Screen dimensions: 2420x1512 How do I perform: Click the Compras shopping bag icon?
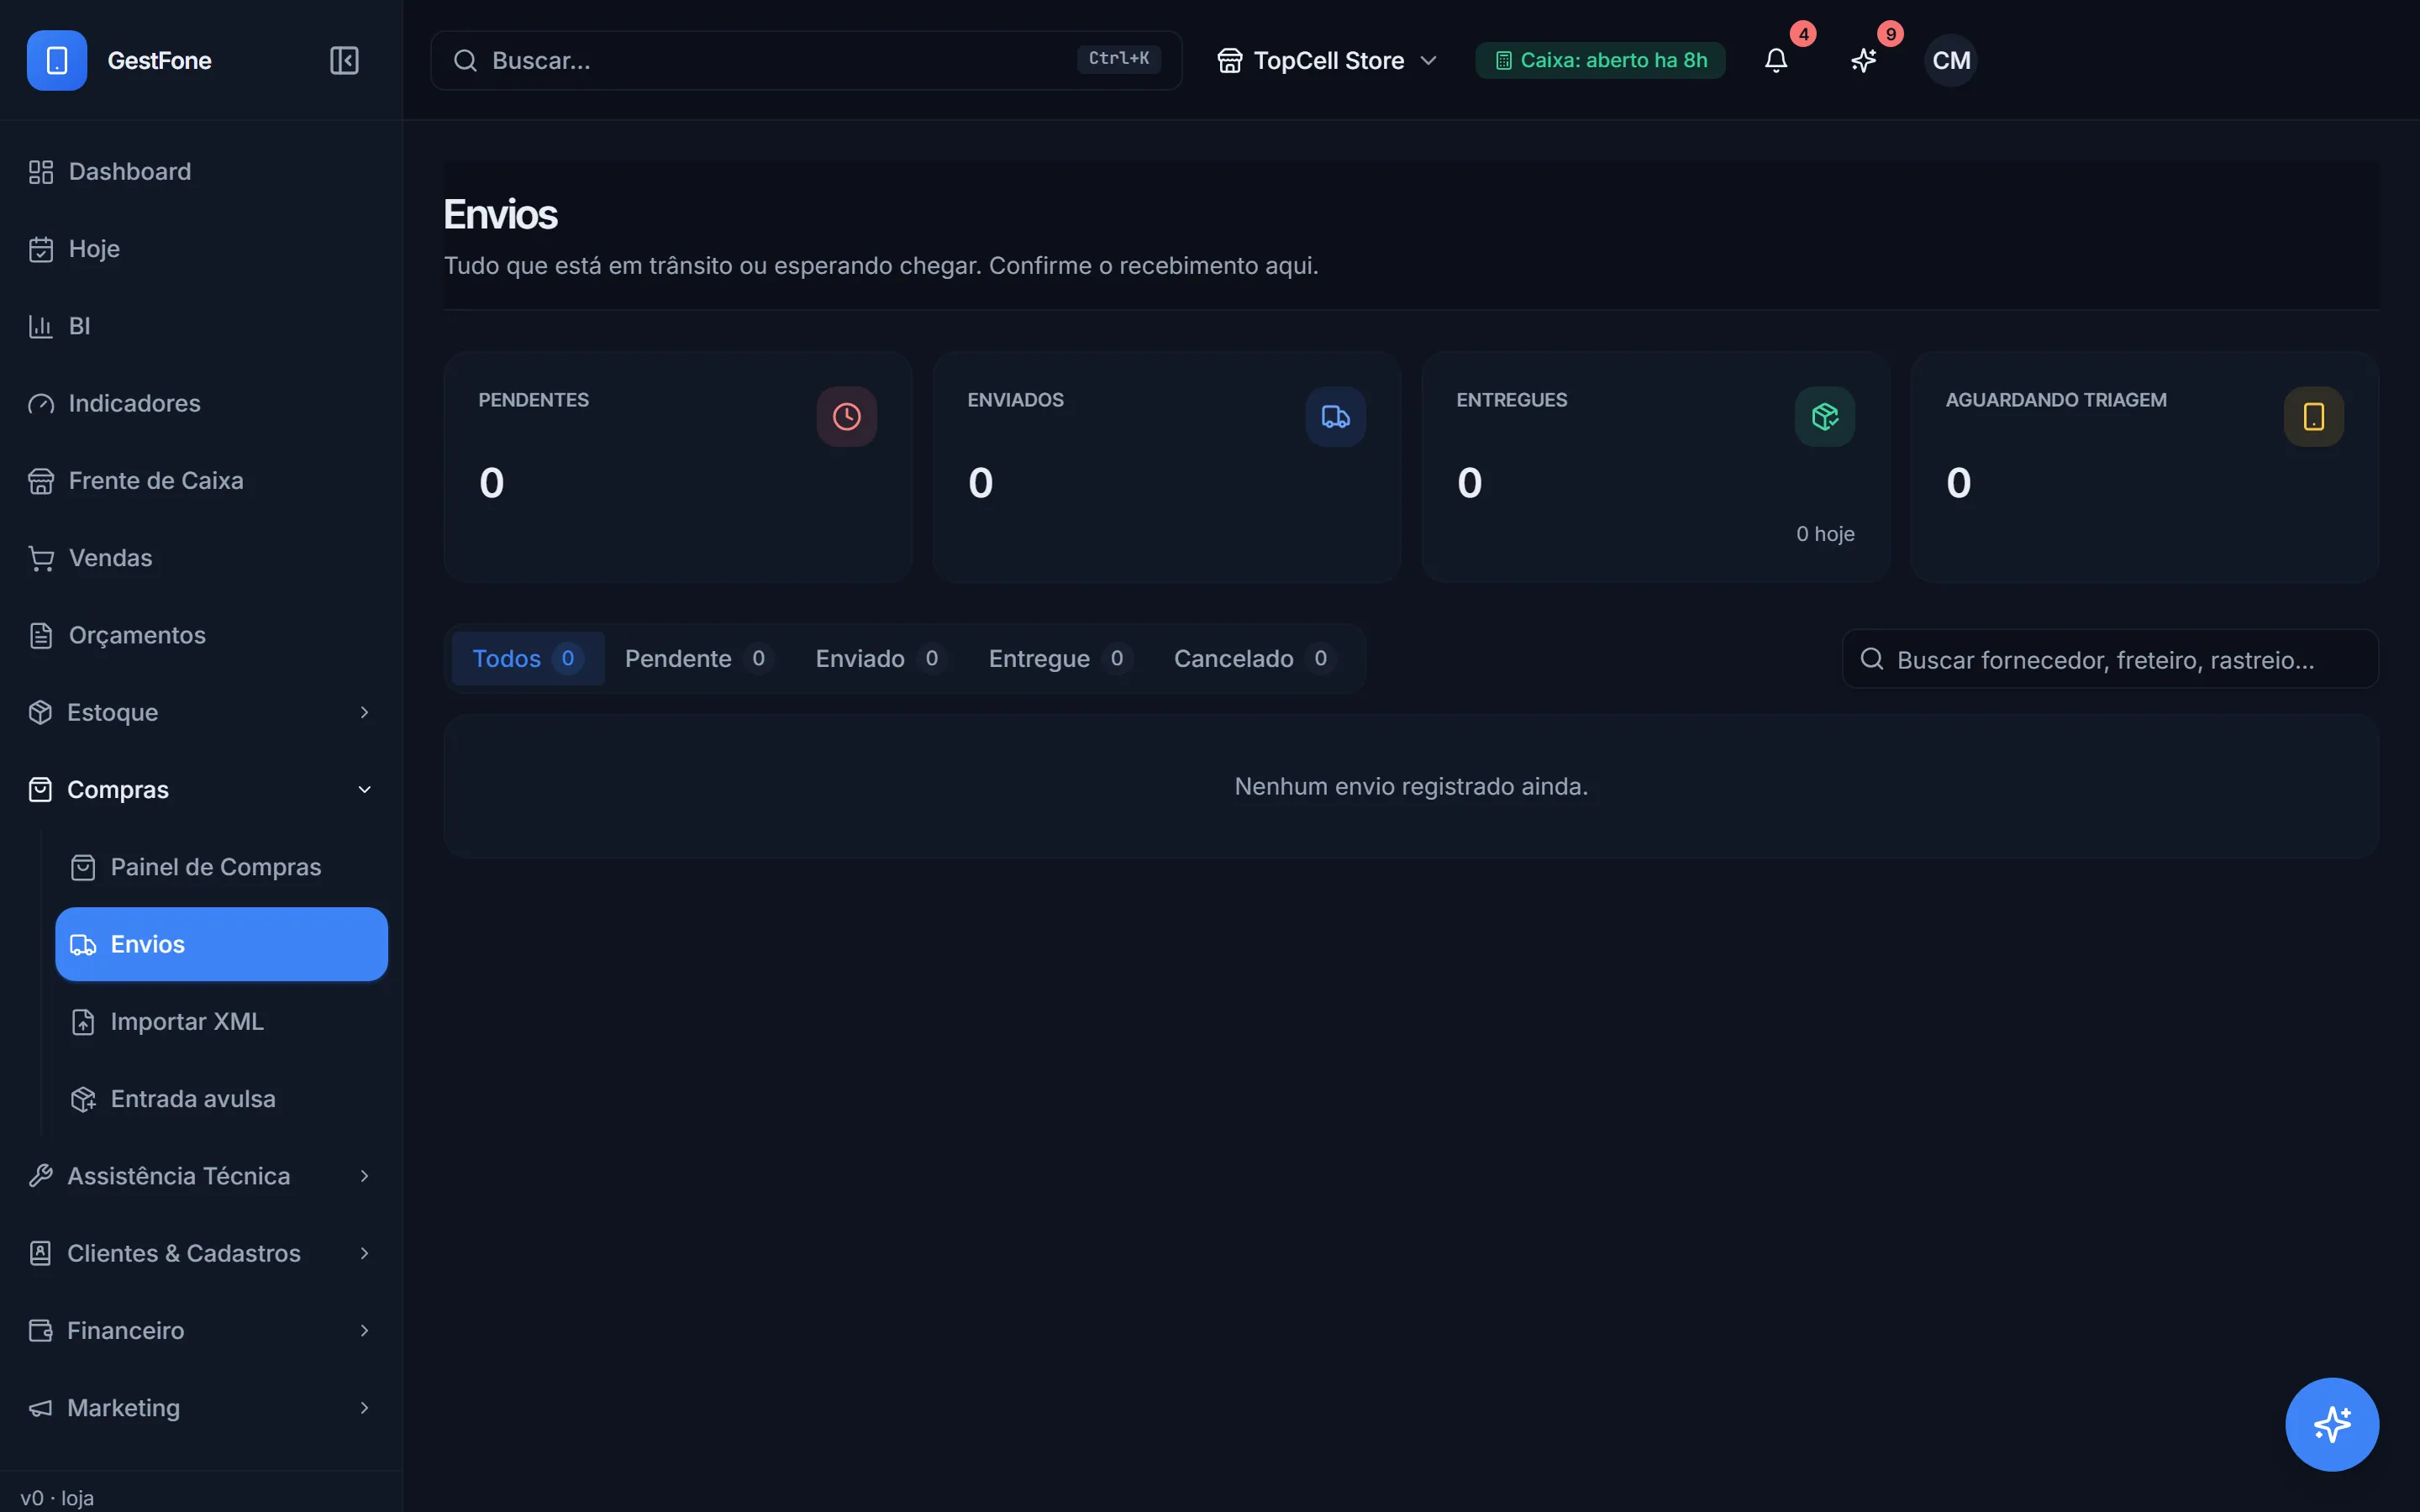pyautogui.click(x=40, y=790)
